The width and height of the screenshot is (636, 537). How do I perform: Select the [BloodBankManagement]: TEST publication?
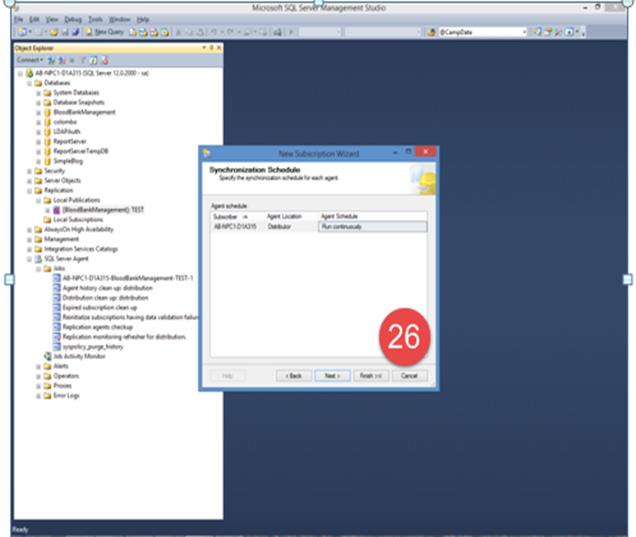103,210
